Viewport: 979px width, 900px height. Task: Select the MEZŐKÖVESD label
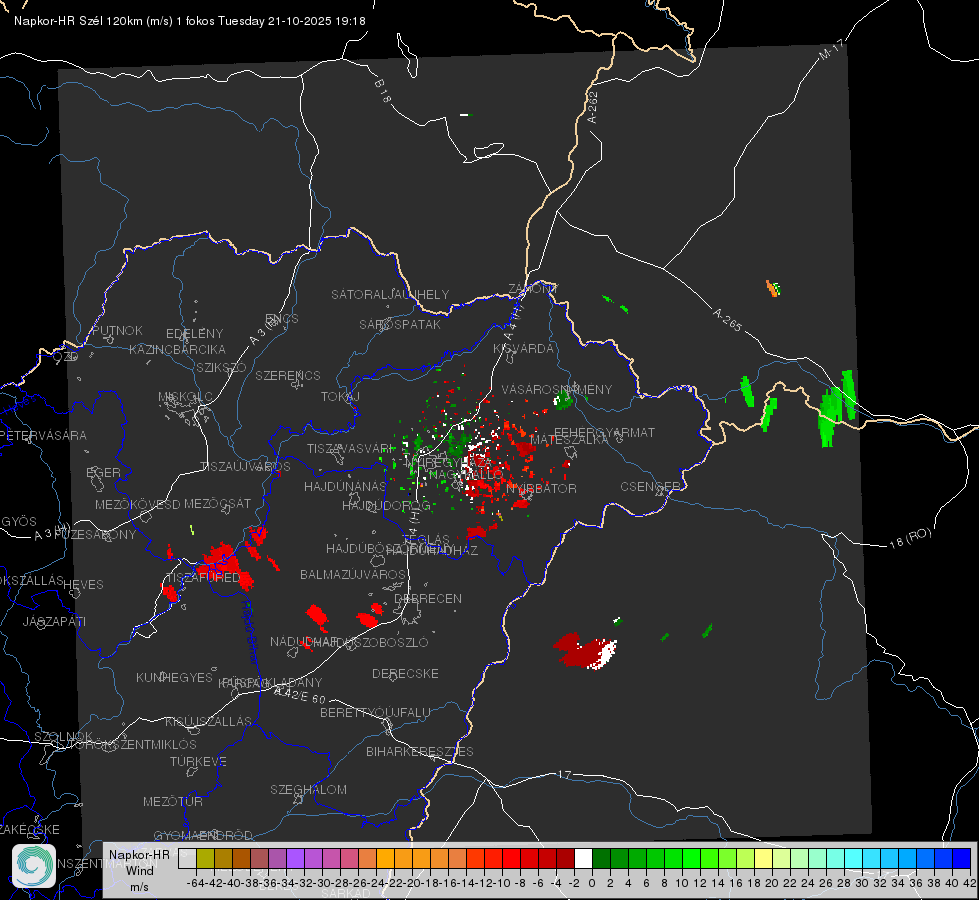tap(138, 505)
